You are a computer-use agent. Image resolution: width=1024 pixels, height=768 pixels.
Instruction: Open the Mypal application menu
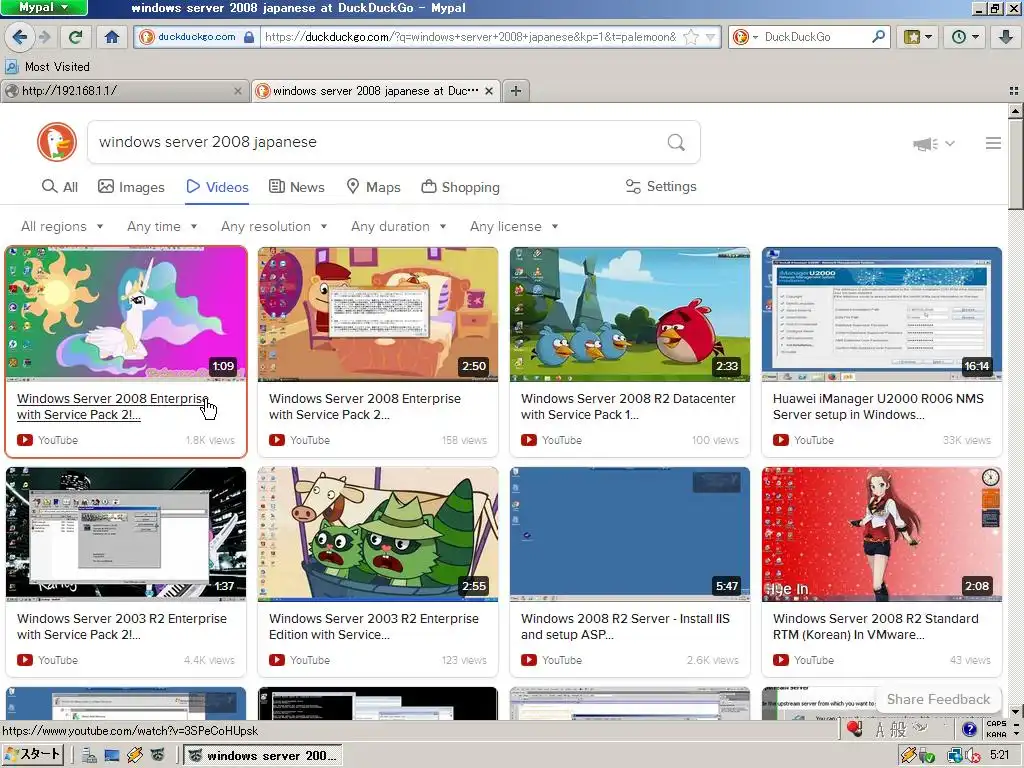(x=43, y=8)
